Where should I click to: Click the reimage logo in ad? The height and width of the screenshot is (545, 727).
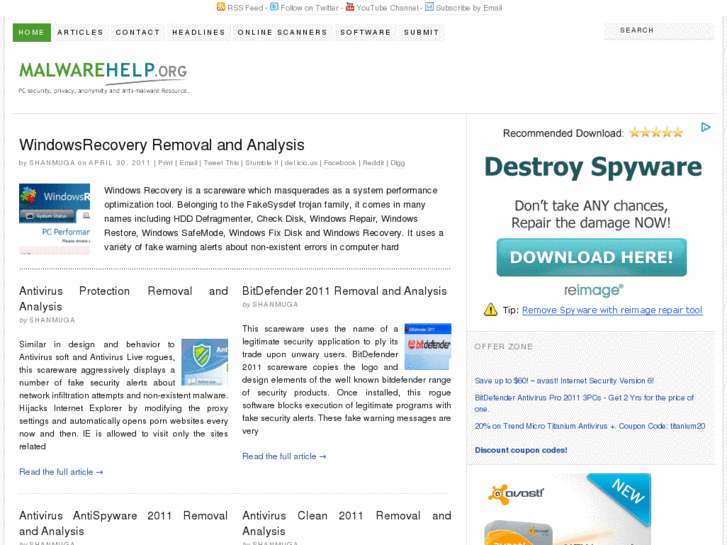[x=593, y=291]
